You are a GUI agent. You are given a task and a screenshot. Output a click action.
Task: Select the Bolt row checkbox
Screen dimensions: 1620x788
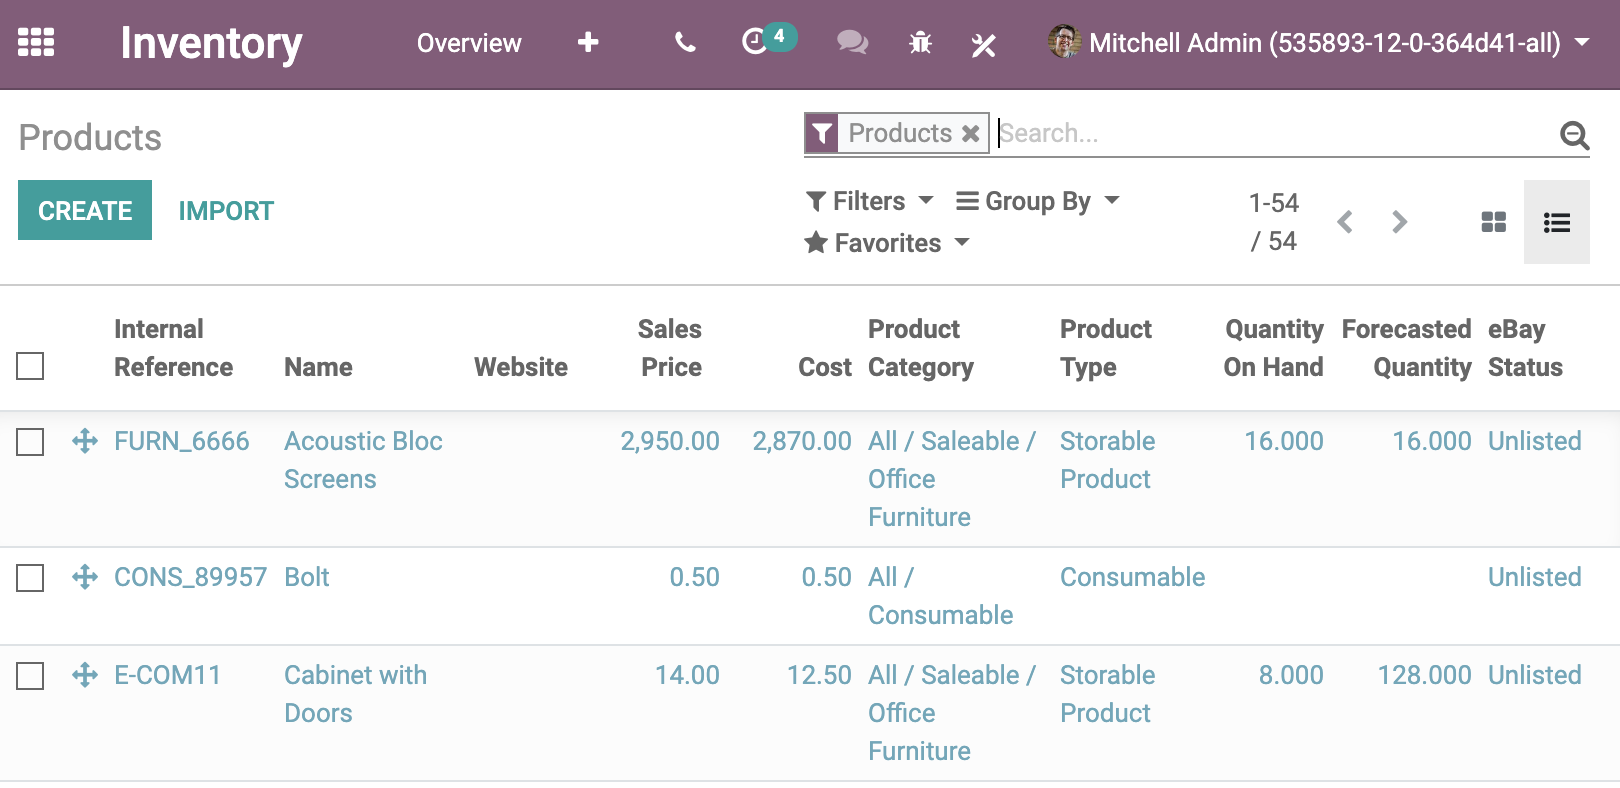pos(30,578)
